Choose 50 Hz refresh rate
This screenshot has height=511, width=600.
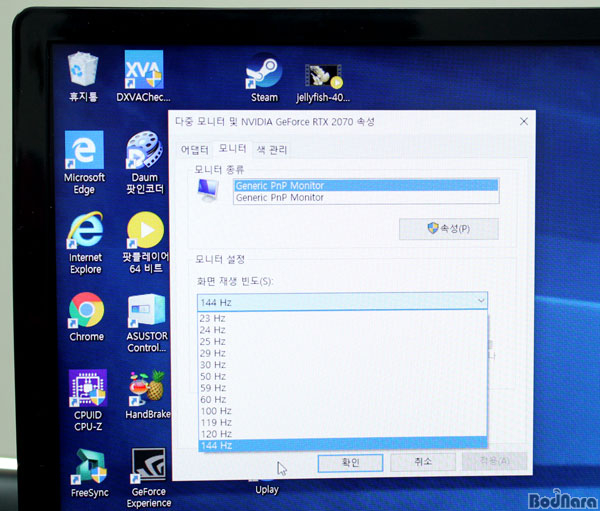(x=342, y=376)
